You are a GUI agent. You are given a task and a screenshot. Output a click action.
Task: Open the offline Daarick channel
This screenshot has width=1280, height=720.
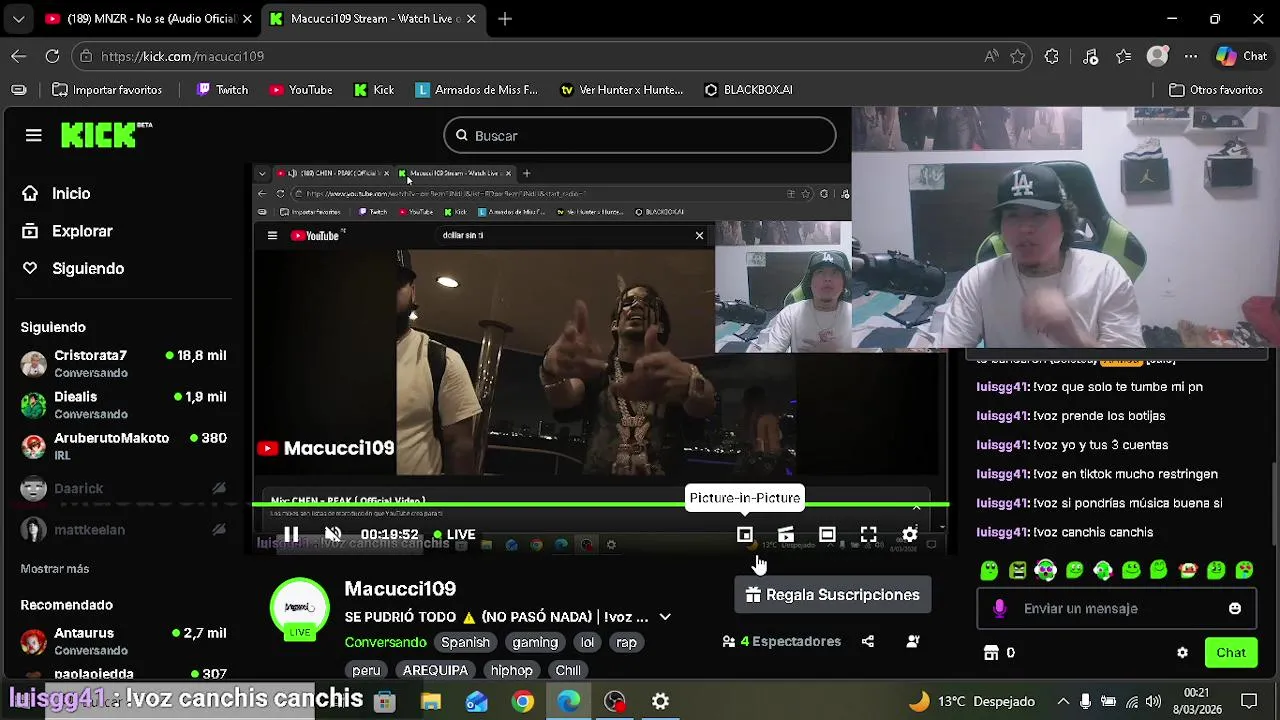coord(124,488)
